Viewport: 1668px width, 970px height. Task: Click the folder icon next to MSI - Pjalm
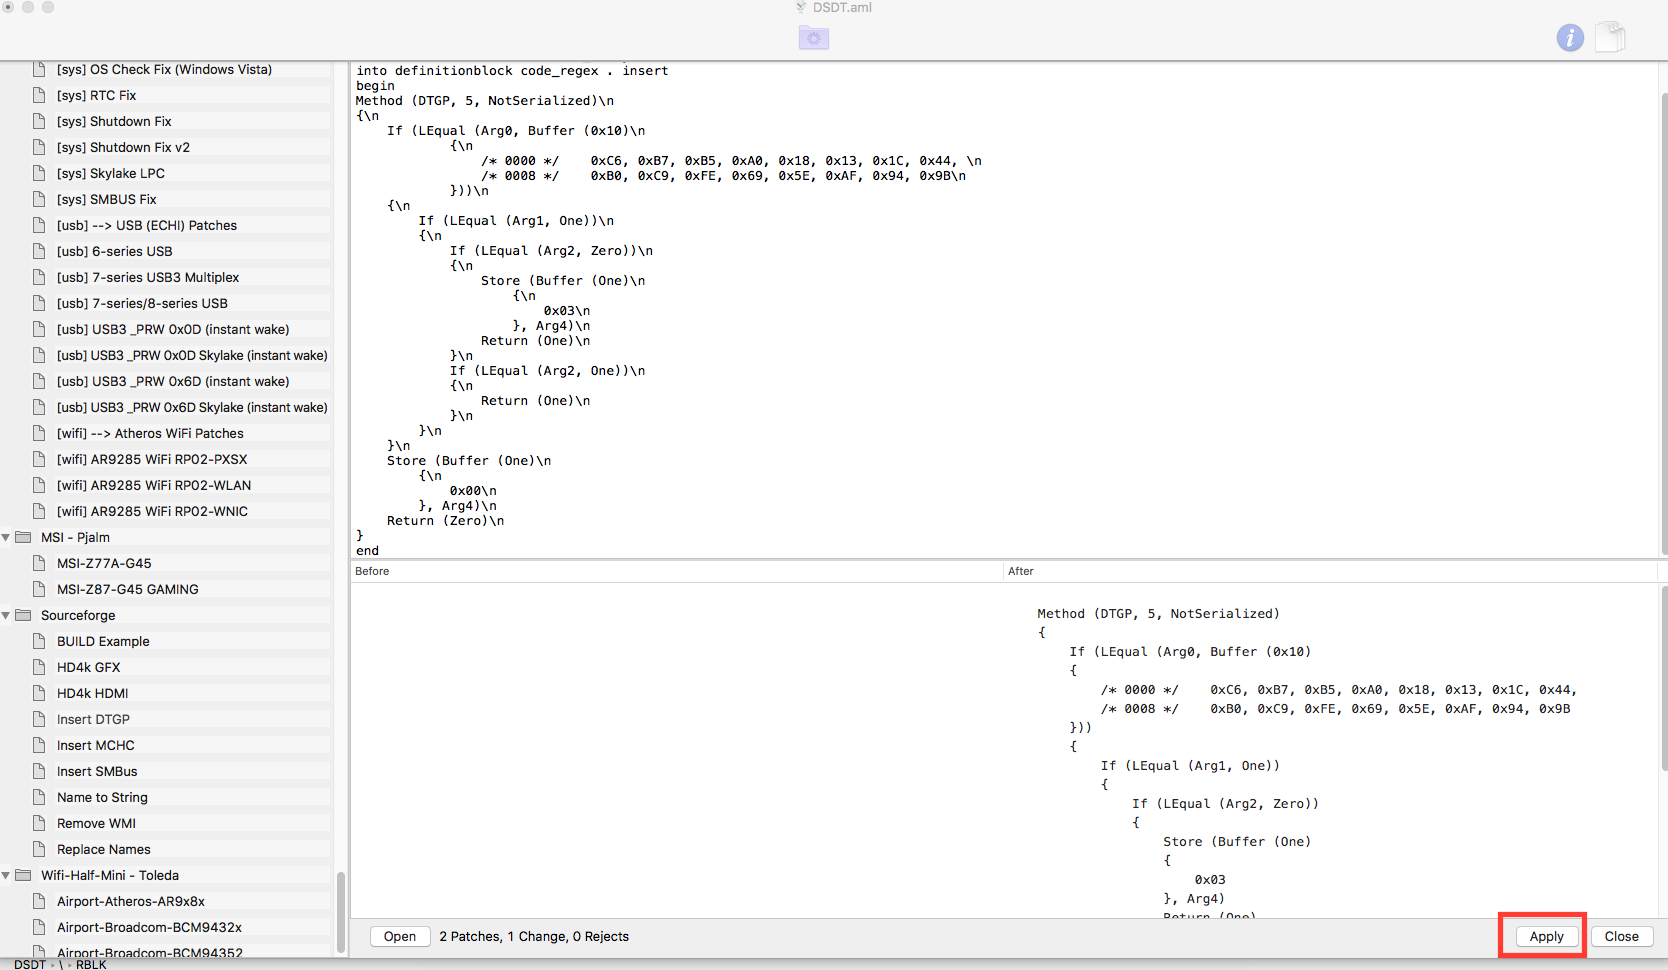23,537
